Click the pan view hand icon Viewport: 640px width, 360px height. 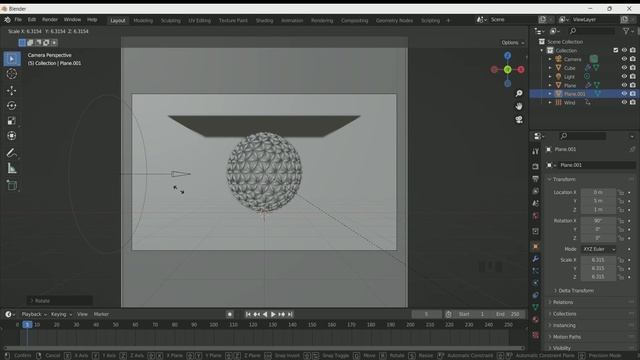click(x=519, y=106)
